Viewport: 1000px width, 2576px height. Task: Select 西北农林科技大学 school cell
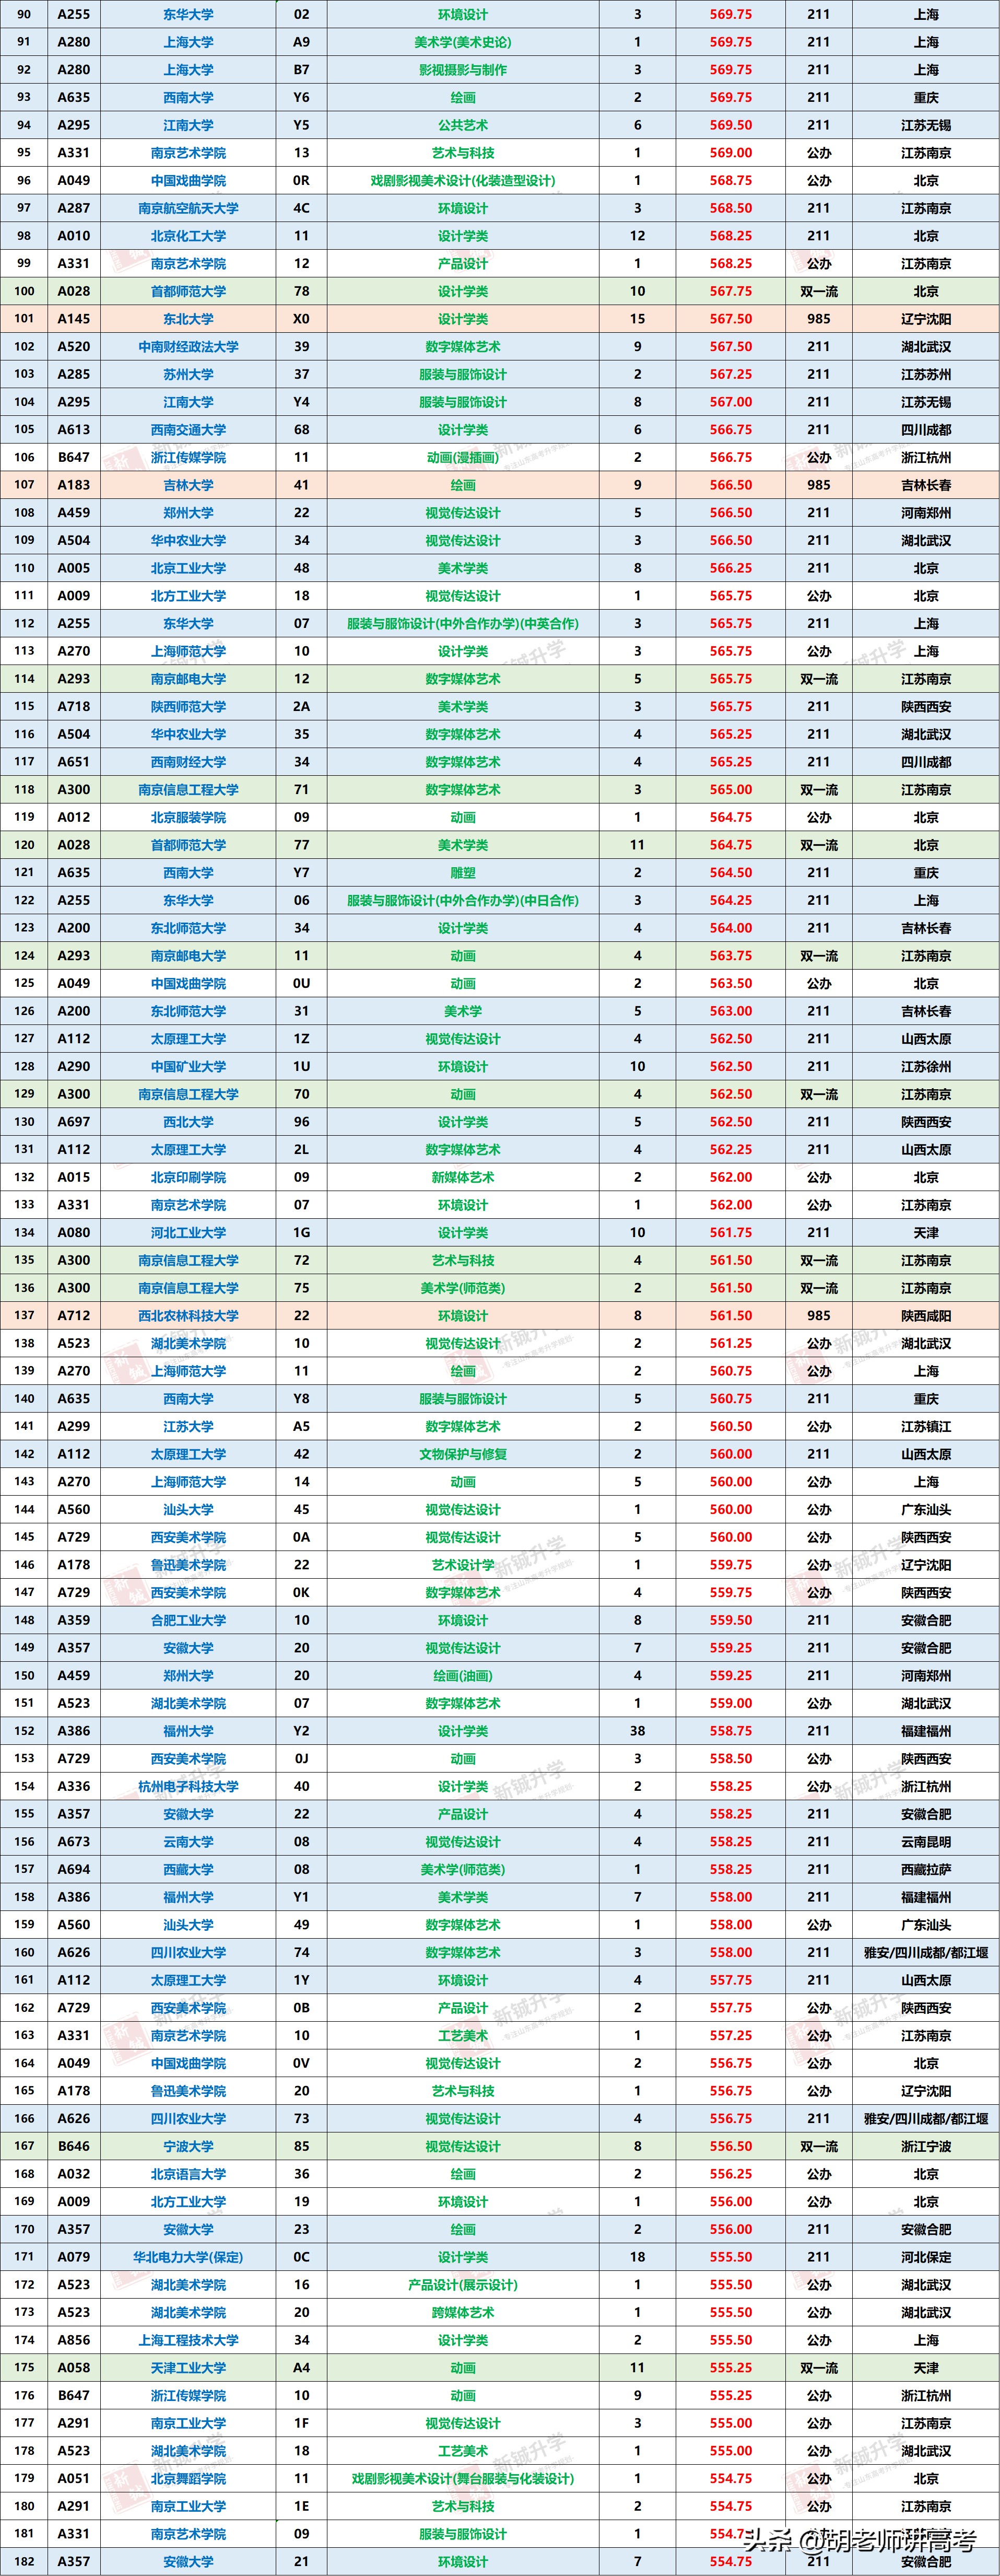pos(188,1315)
